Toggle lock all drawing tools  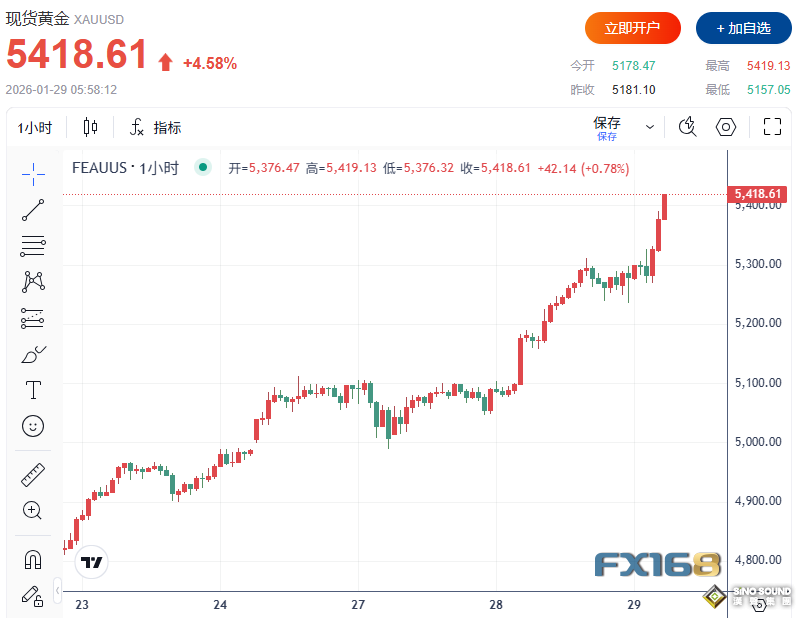pyautogui.click(x=33, y=596)
